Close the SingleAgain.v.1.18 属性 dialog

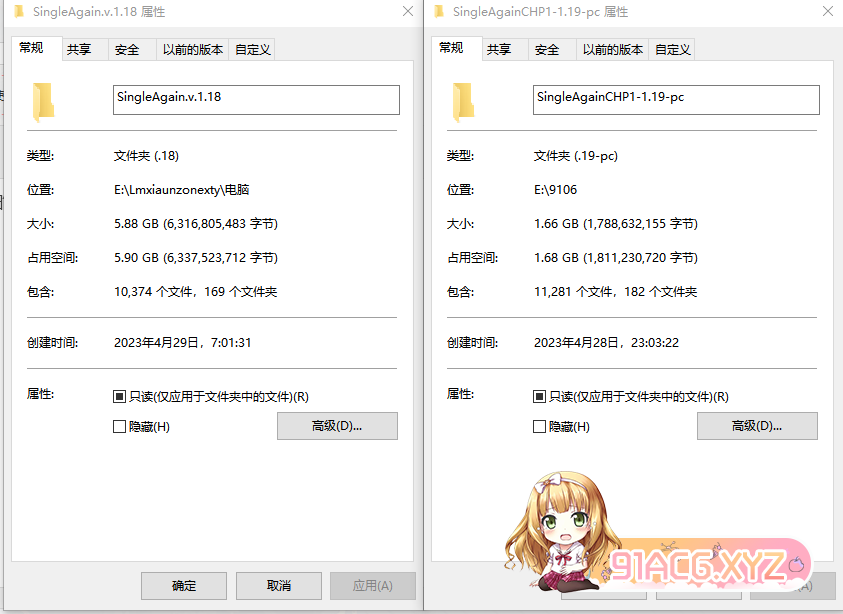point(407,12)
